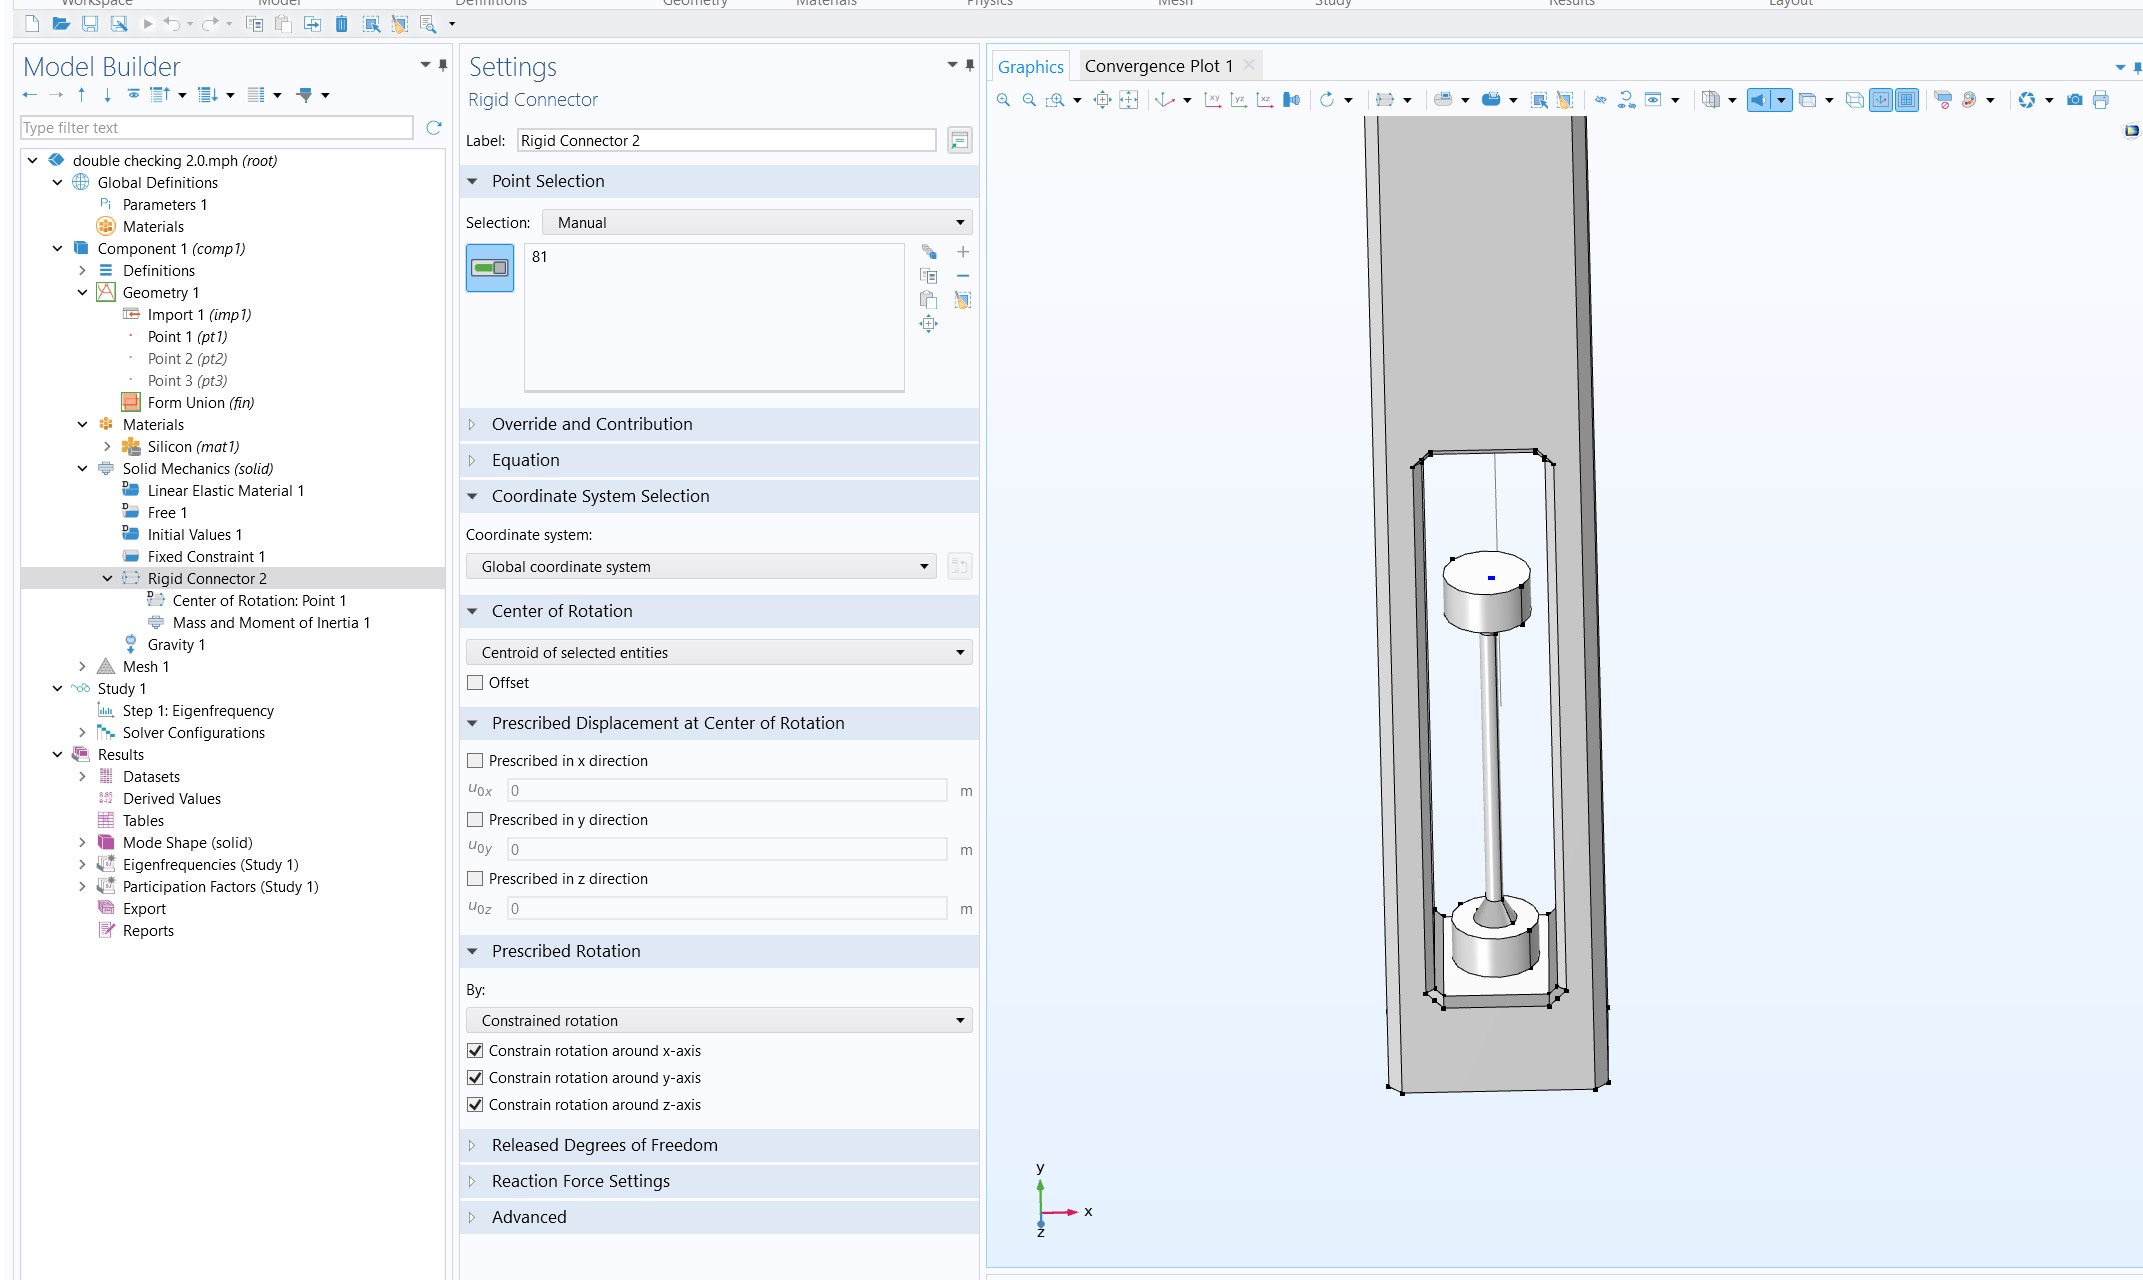The height and width of the screenshot is (1280, 2143).
Task: Switch to the Convergence Plot 1 tab
Action: point(1158,66)
